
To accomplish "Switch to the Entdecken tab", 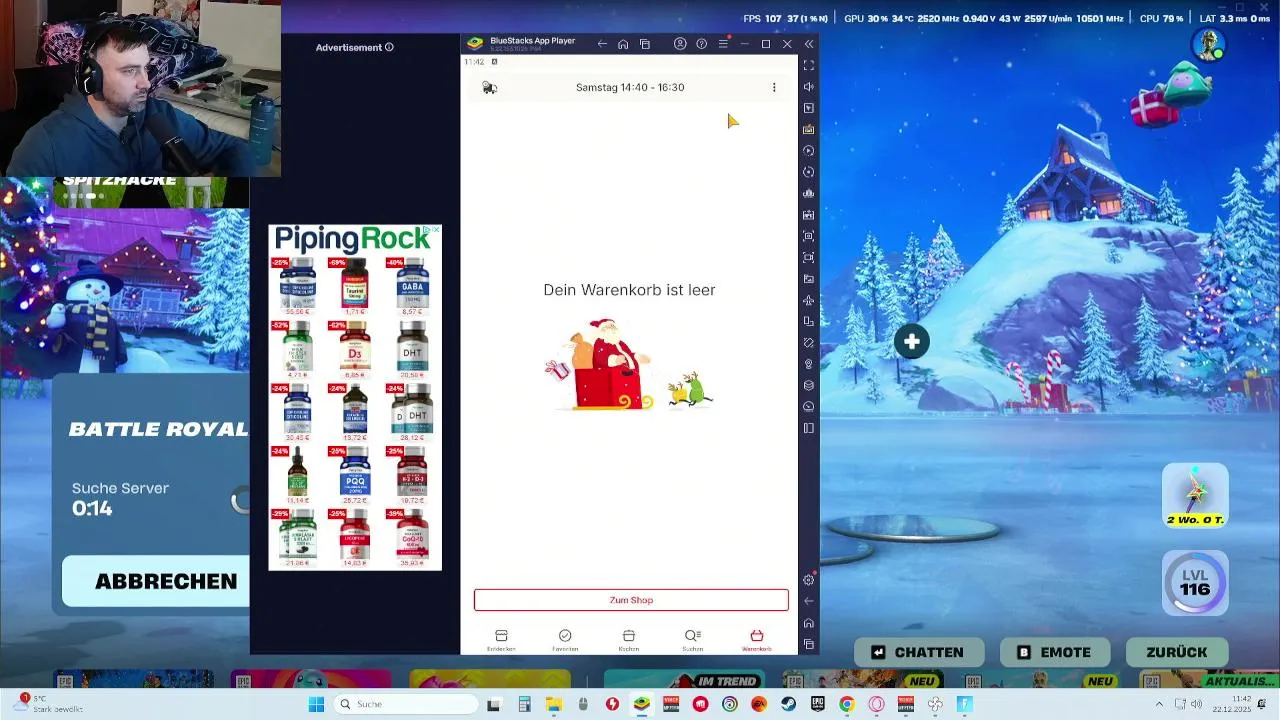I will 501,640.
